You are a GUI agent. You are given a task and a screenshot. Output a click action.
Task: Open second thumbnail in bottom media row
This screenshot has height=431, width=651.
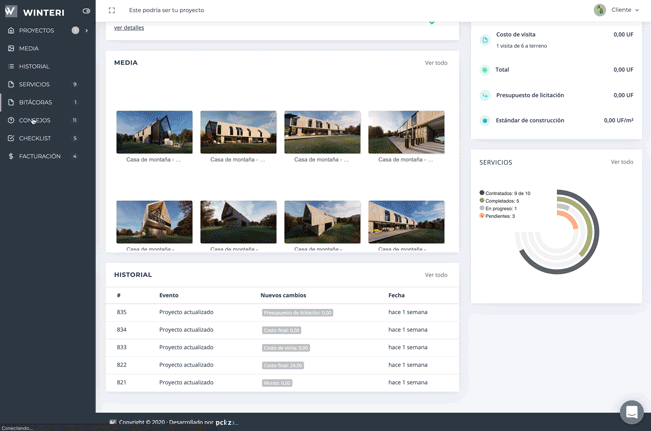tap(238, 222)
